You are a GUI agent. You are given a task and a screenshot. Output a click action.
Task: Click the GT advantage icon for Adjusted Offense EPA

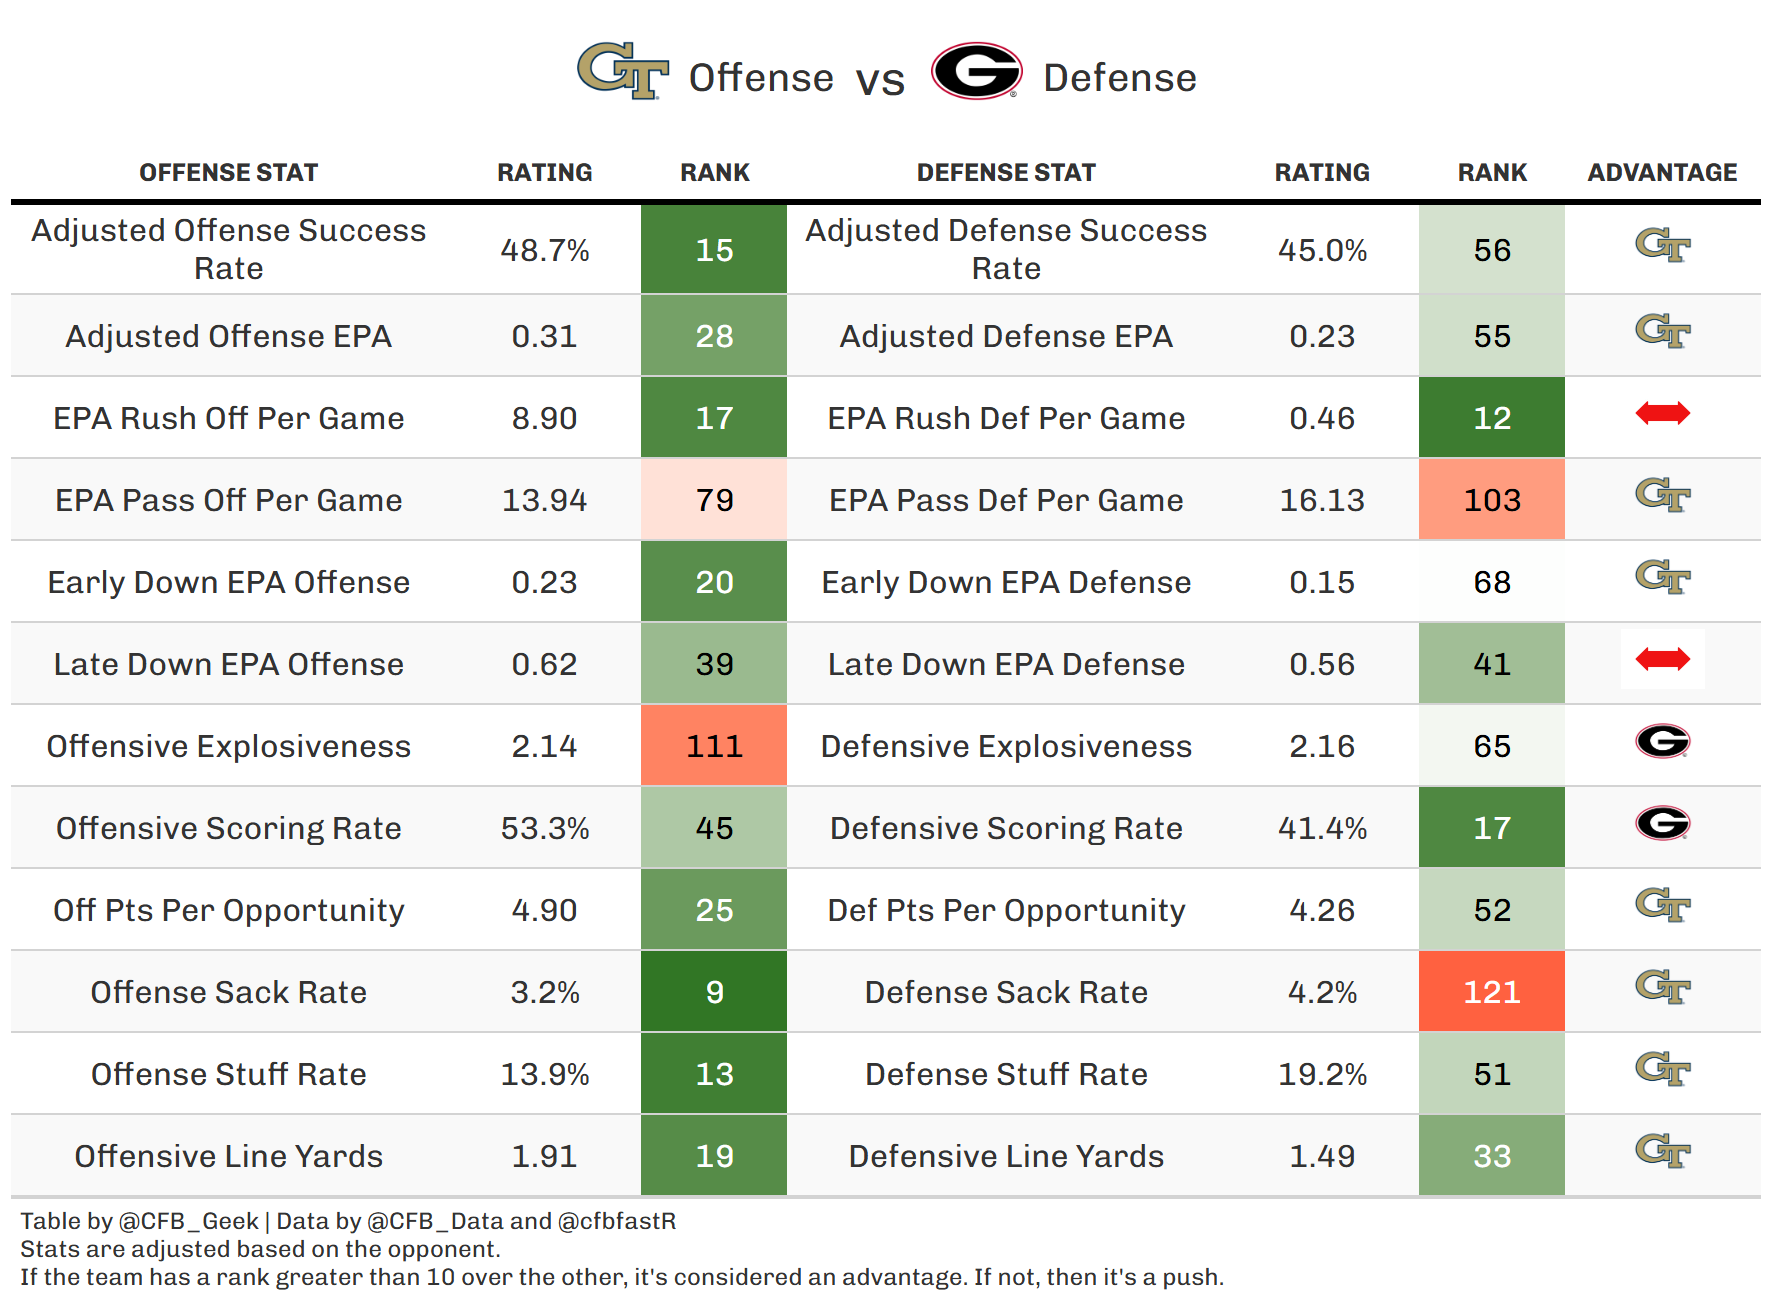(x=1662, y=331)
